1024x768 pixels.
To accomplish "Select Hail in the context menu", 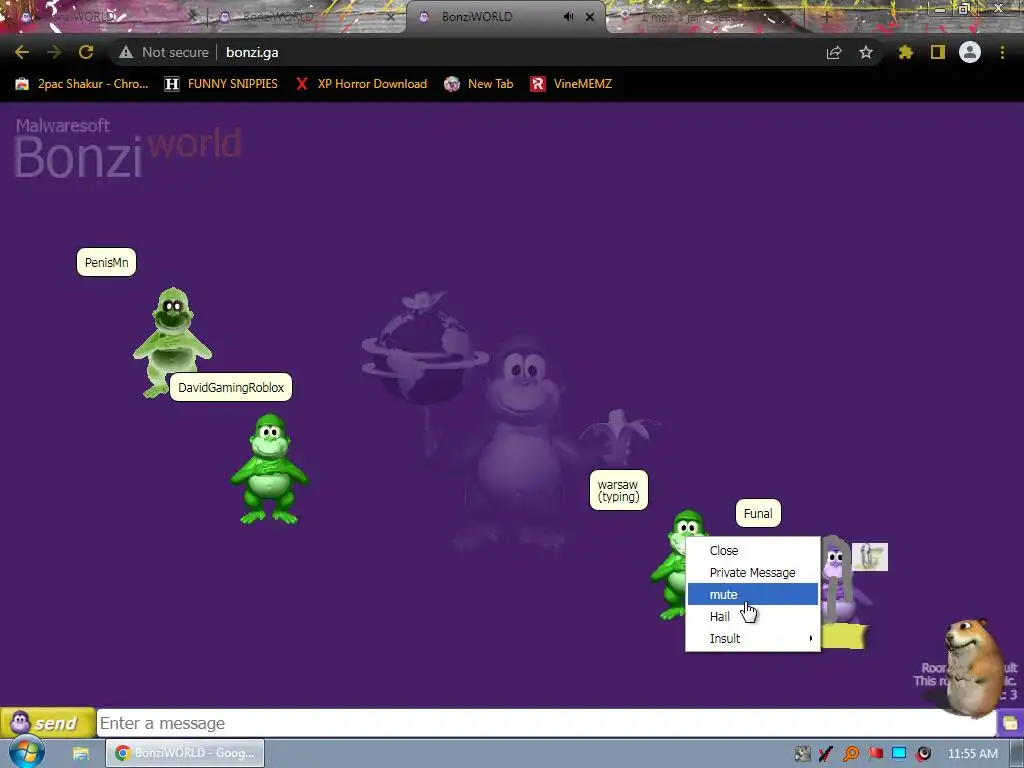I will click(x=752, y=616).
